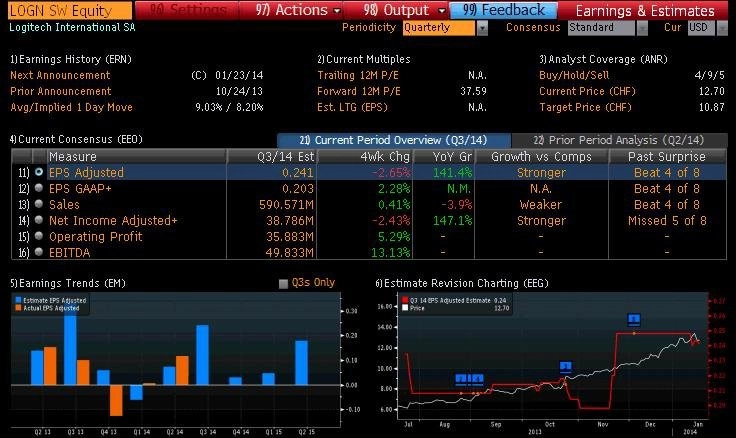Click the Sales Weaker comps cell

click(x=541, y=205)
